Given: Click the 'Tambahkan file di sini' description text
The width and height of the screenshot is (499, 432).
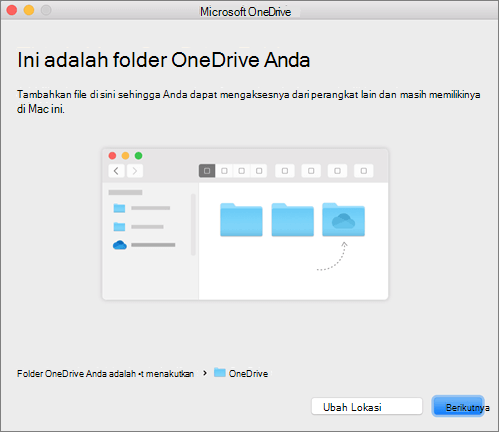Looking at the screenshot, I should pos(249,102).
